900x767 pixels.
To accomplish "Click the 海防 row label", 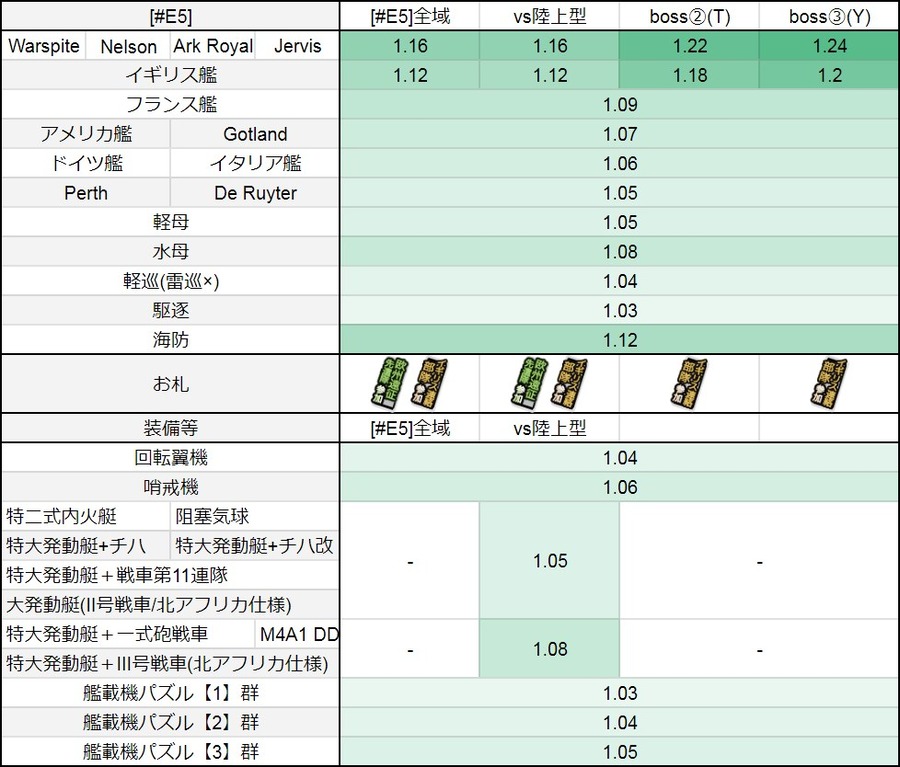I will point(170,340).
